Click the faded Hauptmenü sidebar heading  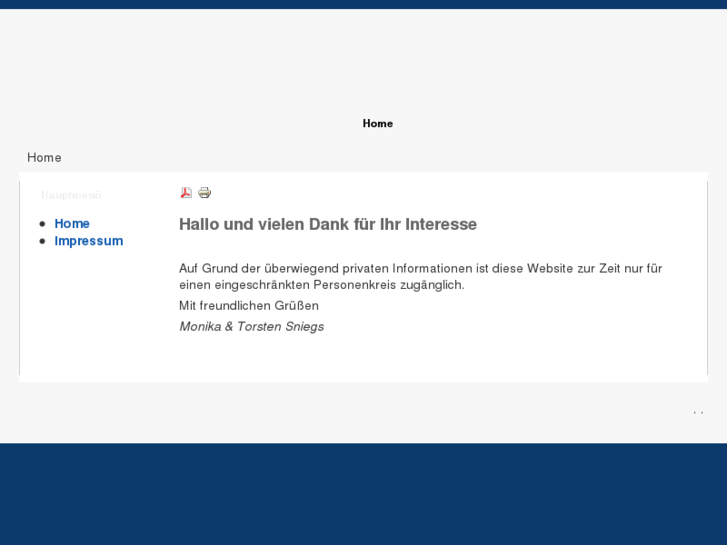(x=71, y=195)
